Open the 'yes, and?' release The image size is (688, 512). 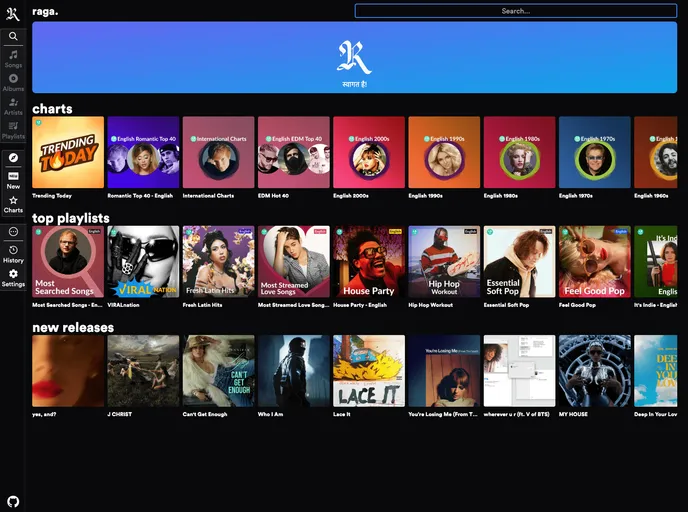[68, 371]
